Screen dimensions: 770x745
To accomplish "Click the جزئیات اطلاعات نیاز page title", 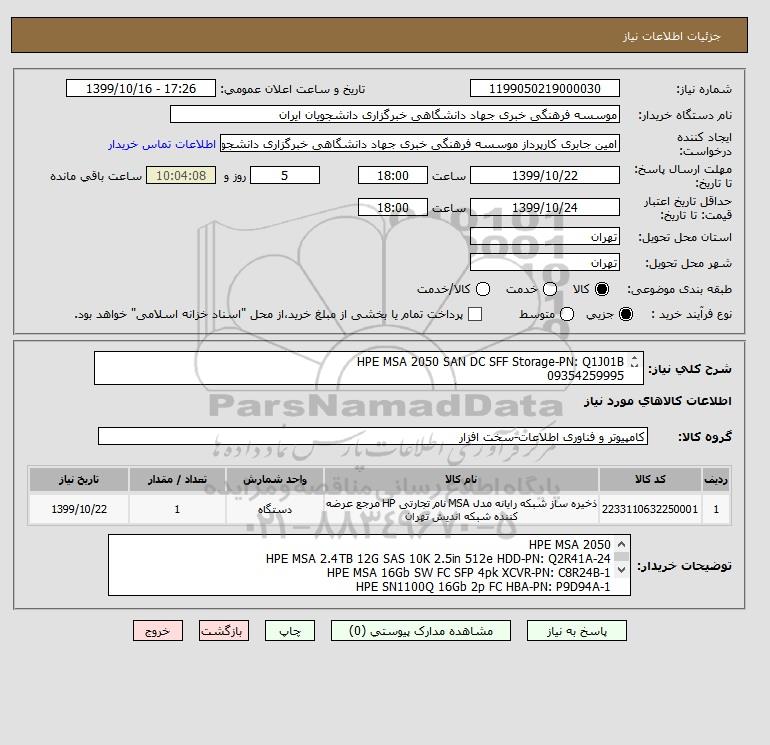I will click(671, 36).
